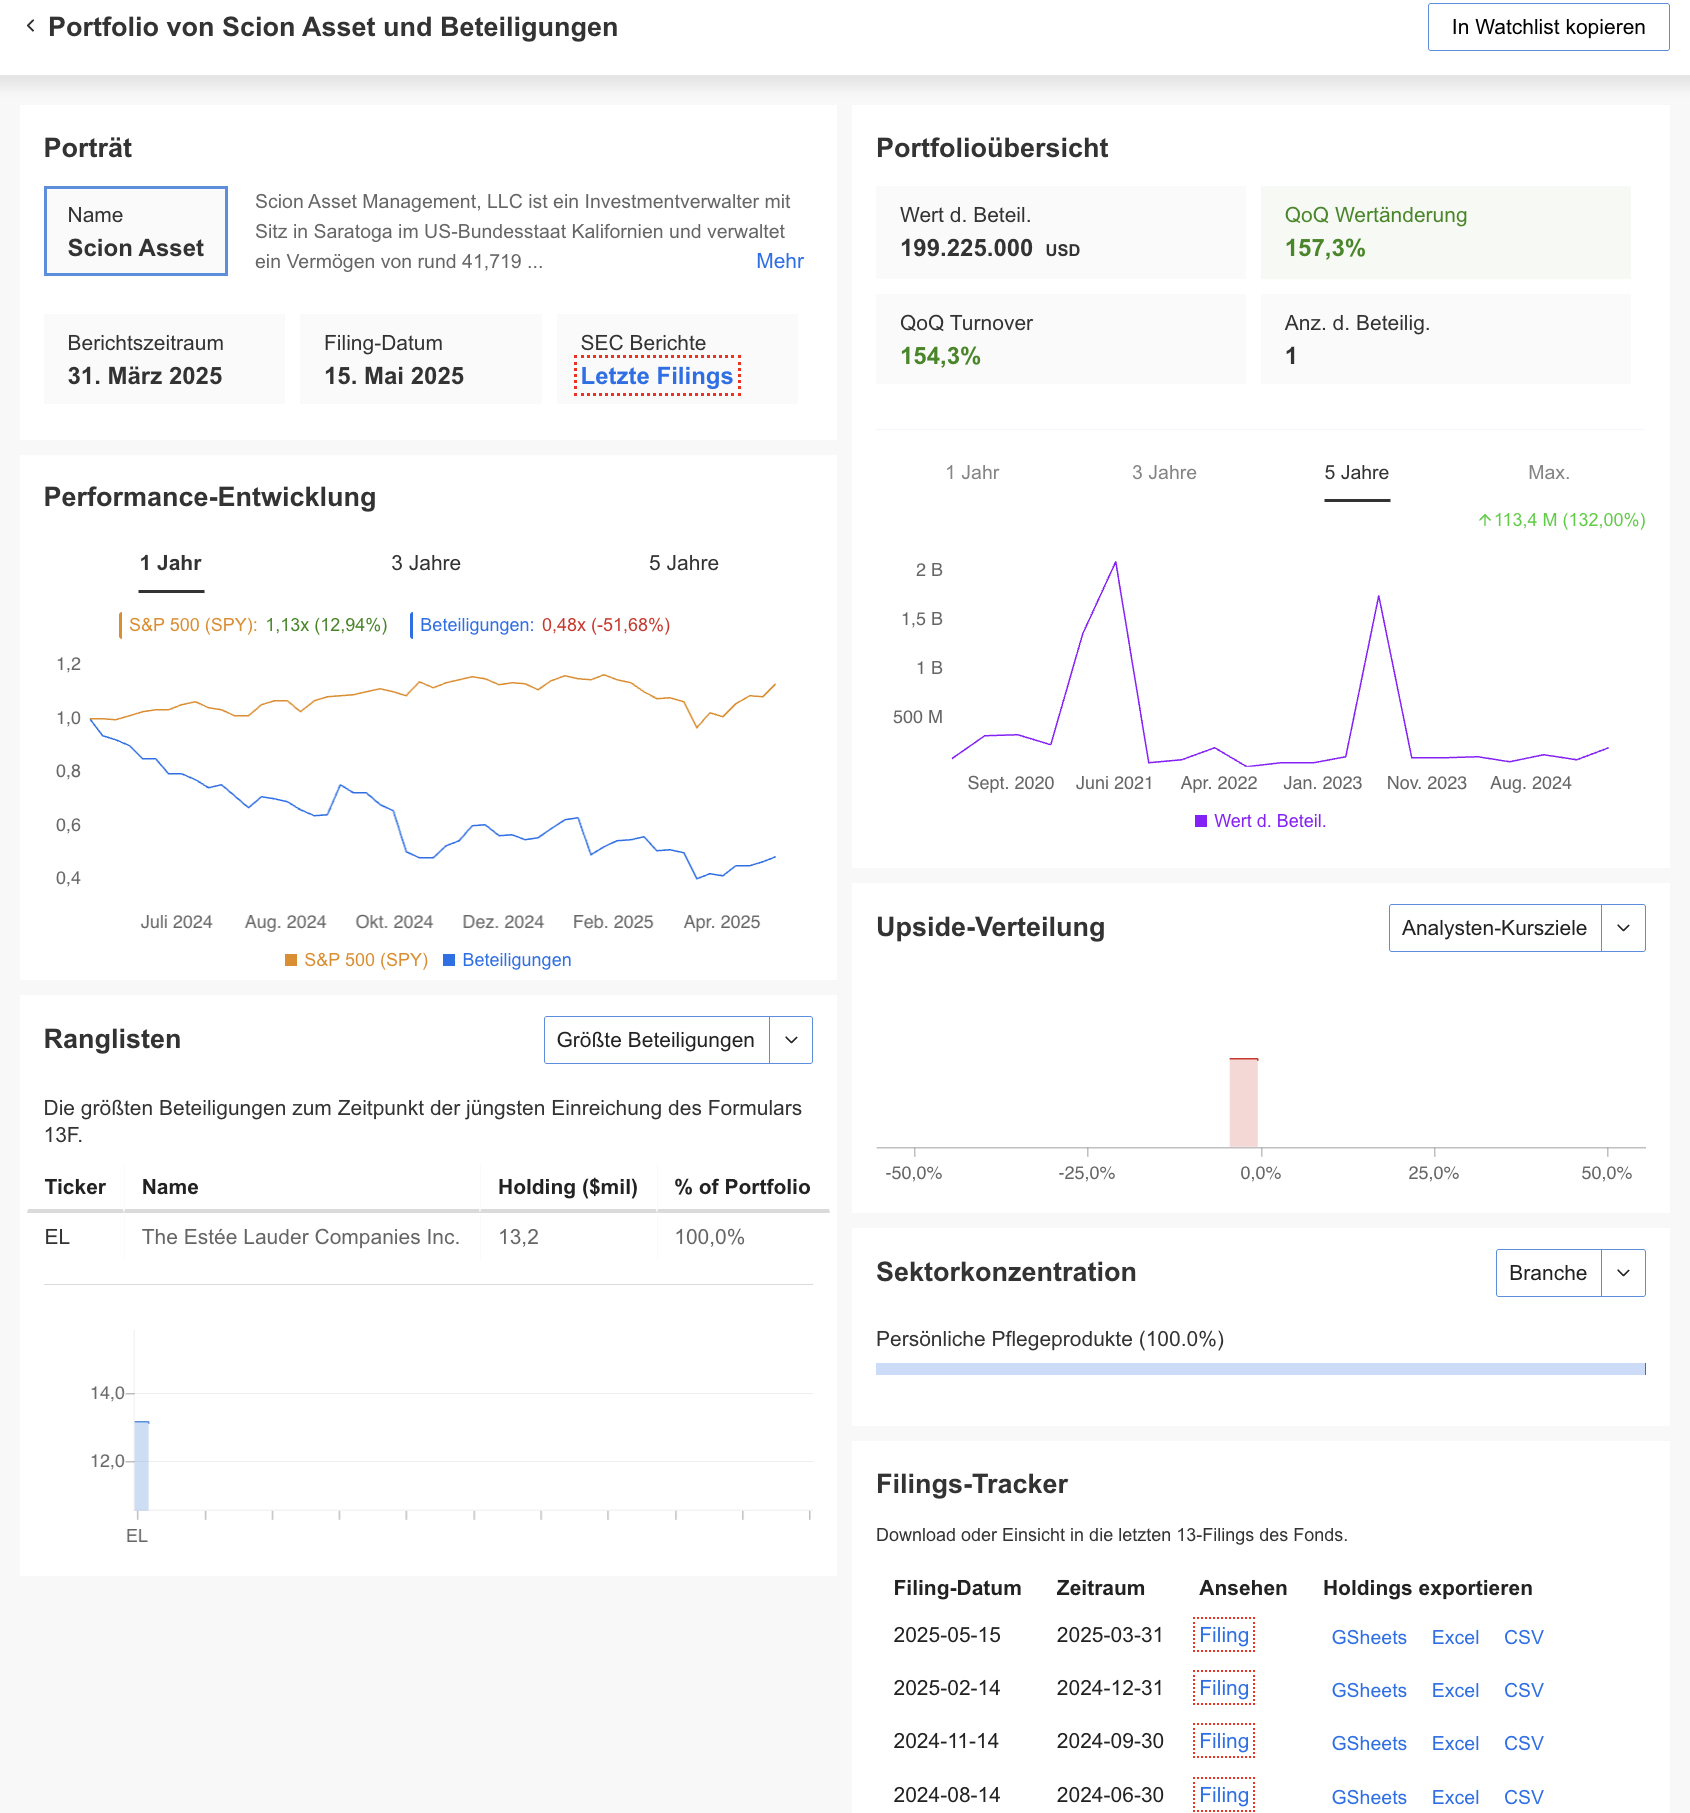View Filing for 2024-11-14
The height and width of the screenshot is (1813, 1690).
(x=1224, y=1741)
